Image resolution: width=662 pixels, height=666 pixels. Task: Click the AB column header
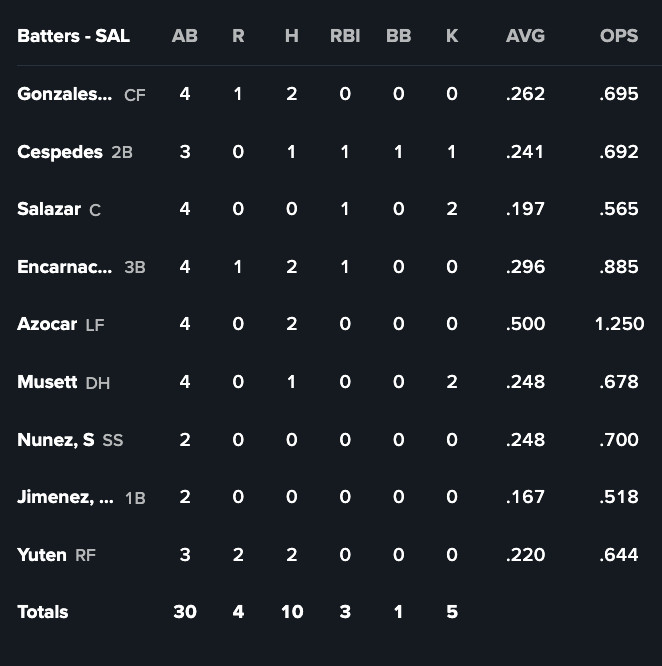185,36
